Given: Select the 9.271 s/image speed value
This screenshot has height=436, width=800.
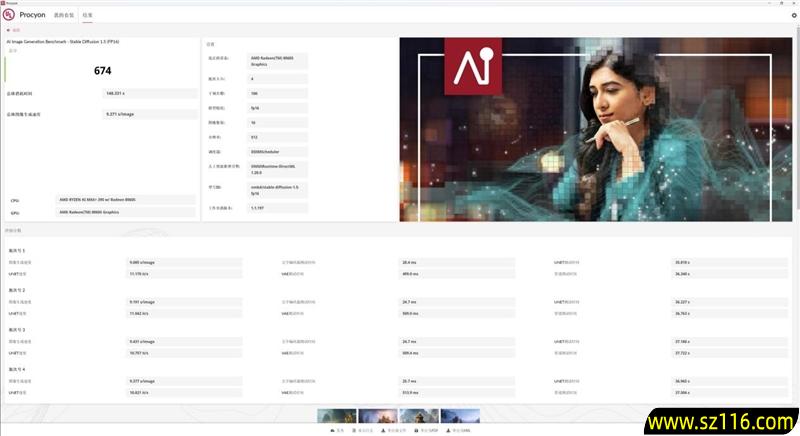Looking at the screenshot, I should (148, 114).
